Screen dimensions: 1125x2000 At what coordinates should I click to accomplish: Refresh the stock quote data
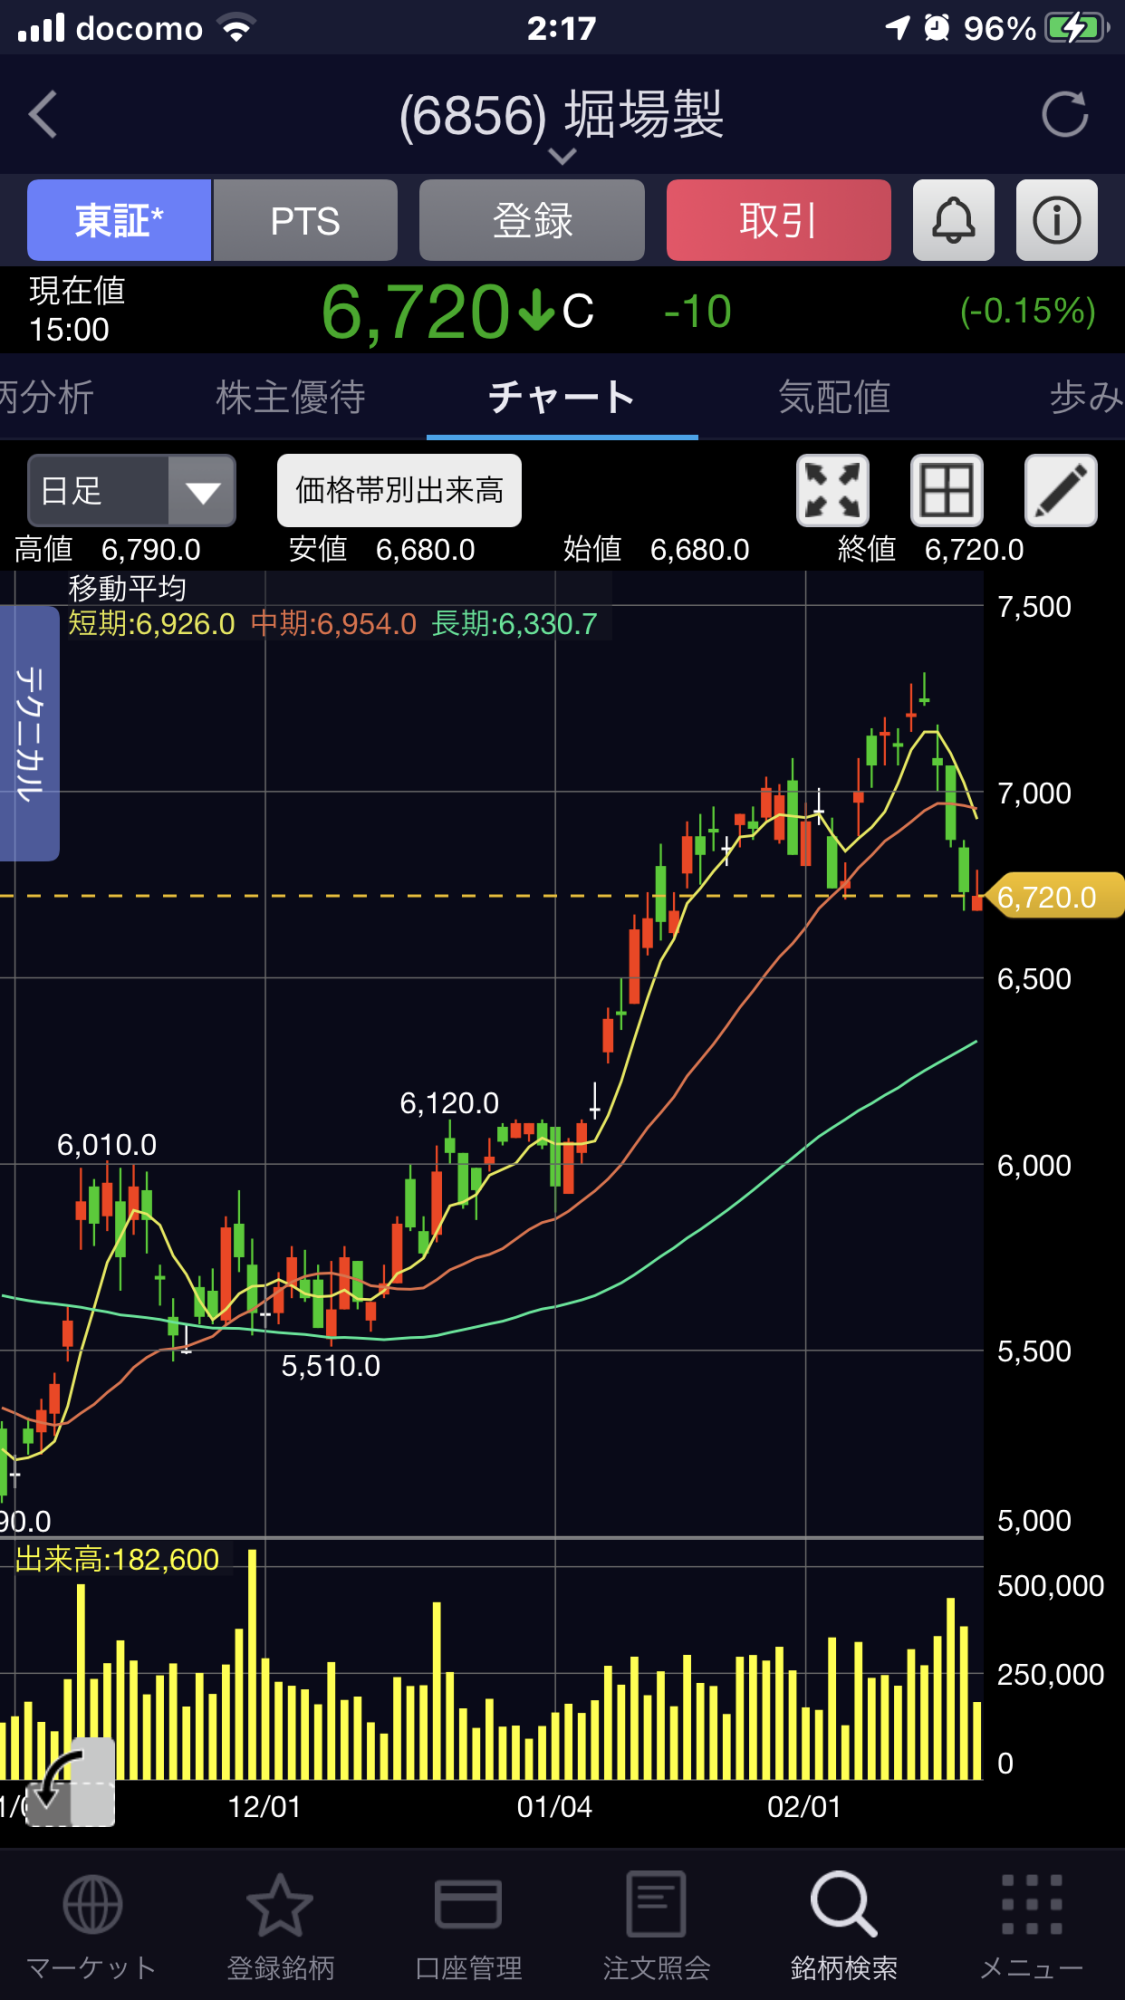click(x=1064, y=114)
